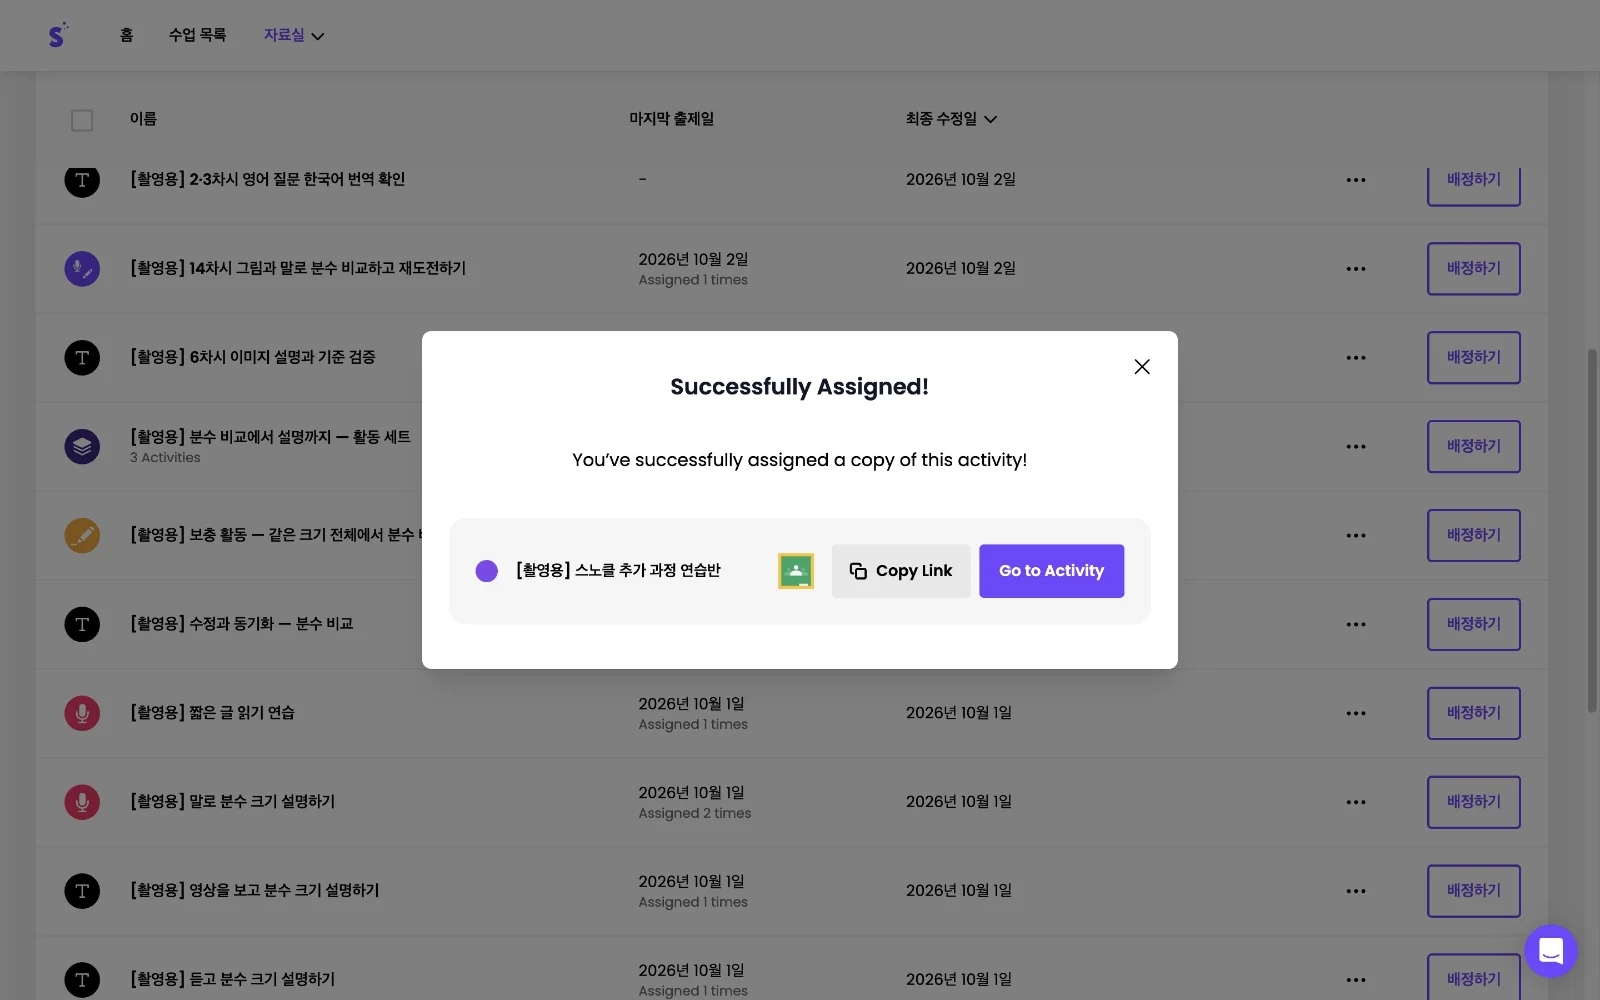Open the more options menu for 2-3차시 row

coord(1356,180)
